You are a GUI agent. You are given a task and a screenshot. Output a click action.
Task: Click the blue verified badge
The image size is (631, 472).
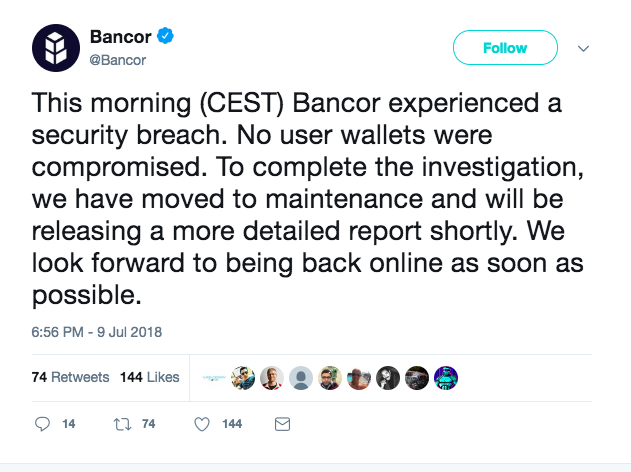pyautogui.click(x=165, y=36)
